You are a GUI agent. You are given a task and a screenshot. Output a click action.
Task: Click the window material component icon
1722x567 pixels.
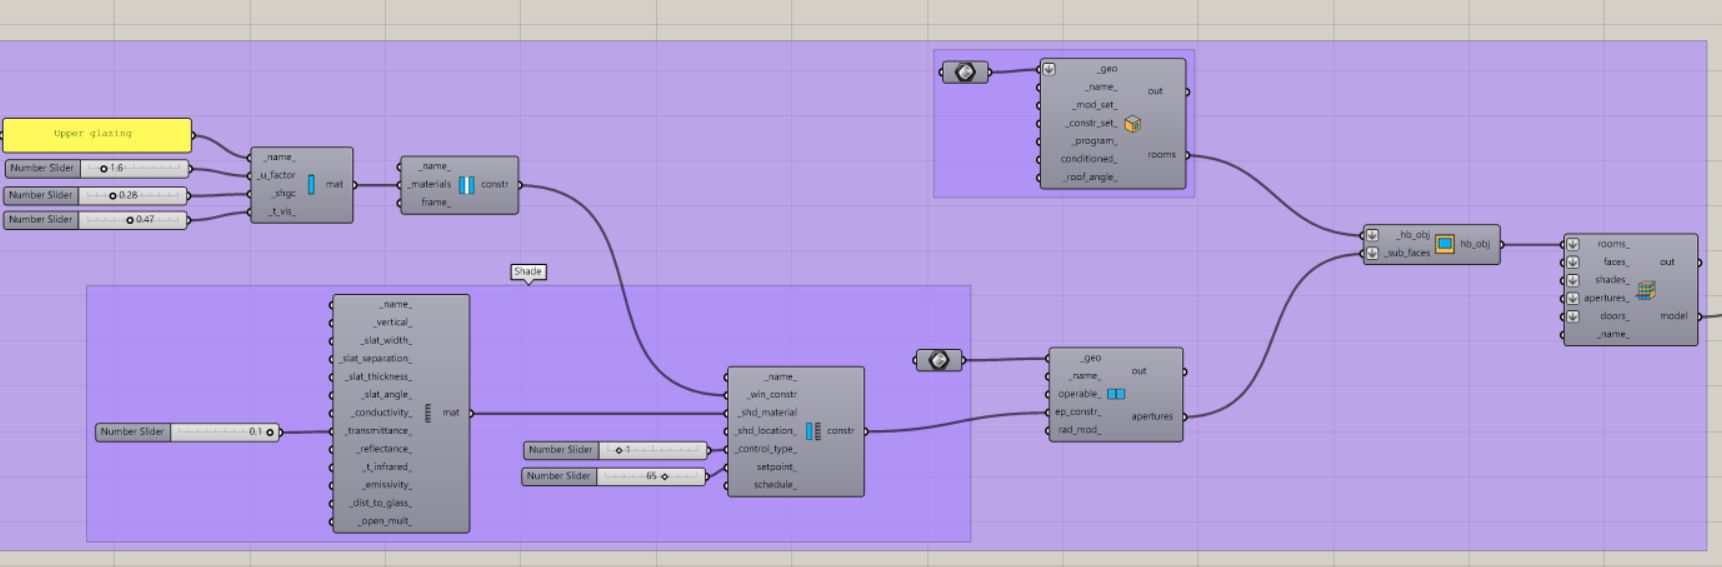(311, 185)
